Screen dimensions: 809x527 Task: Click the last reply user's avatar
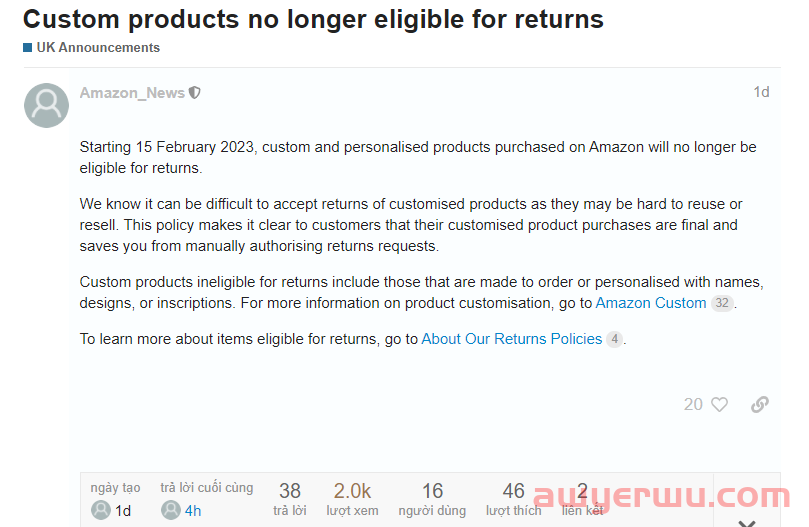pyautogui.click(x=171, y=510)
